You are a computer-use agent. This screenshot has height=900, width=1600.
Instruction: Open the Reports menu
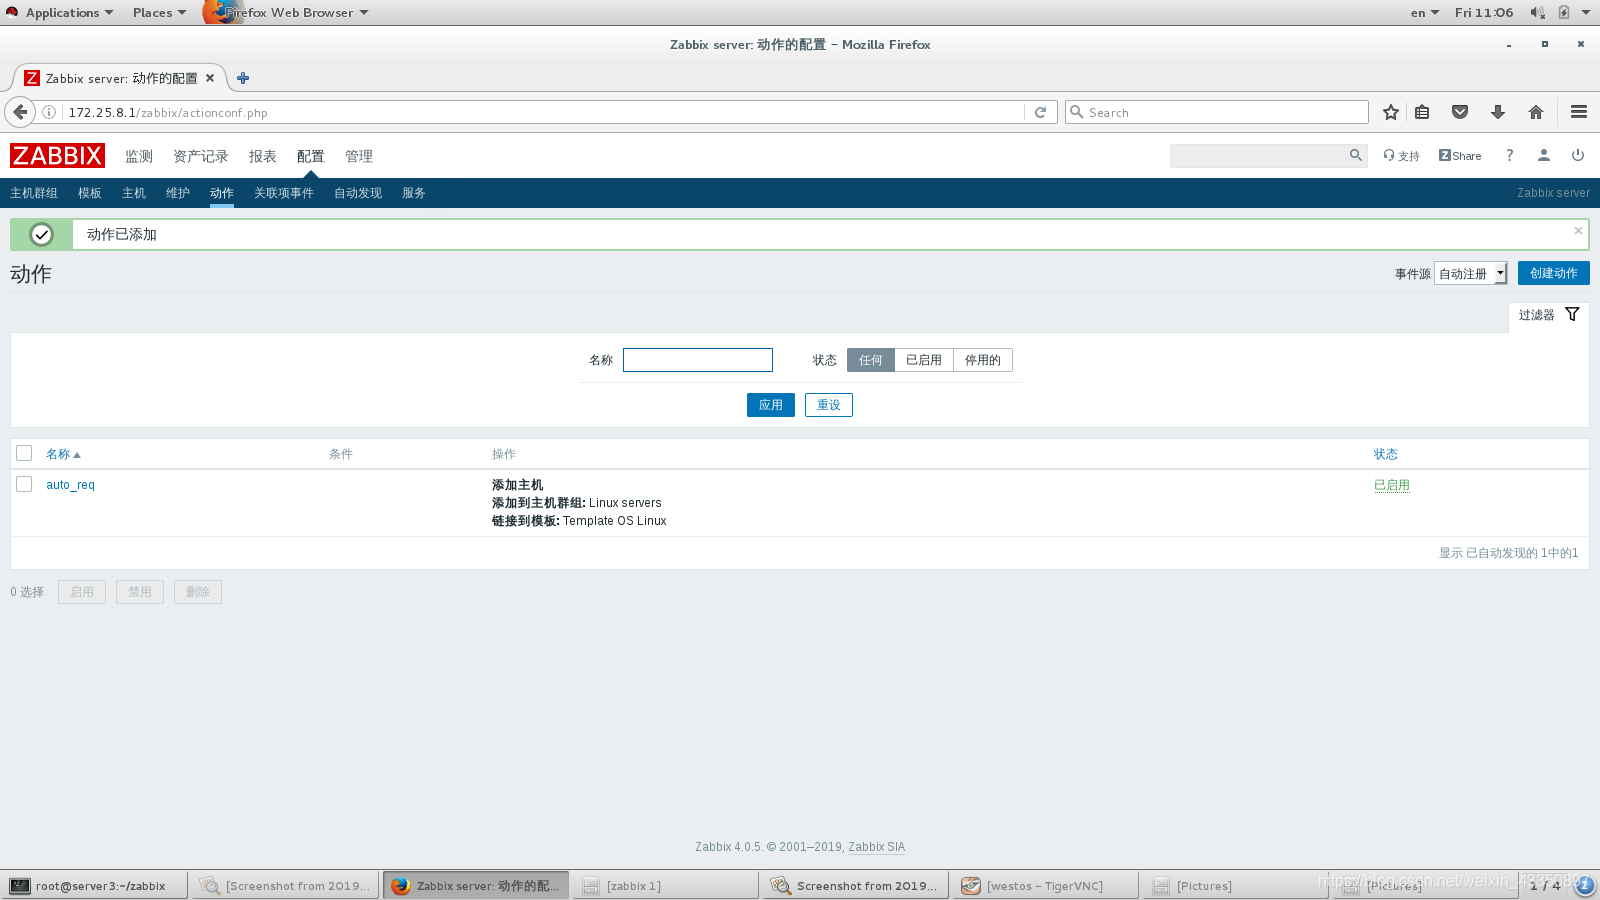(262, 156)
